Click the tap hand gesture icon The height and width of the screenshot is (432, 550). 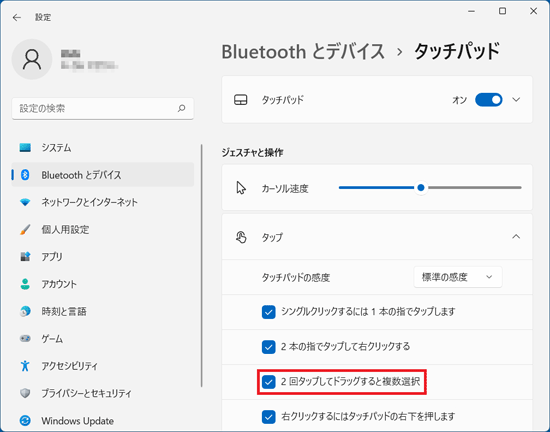[241, 237]
